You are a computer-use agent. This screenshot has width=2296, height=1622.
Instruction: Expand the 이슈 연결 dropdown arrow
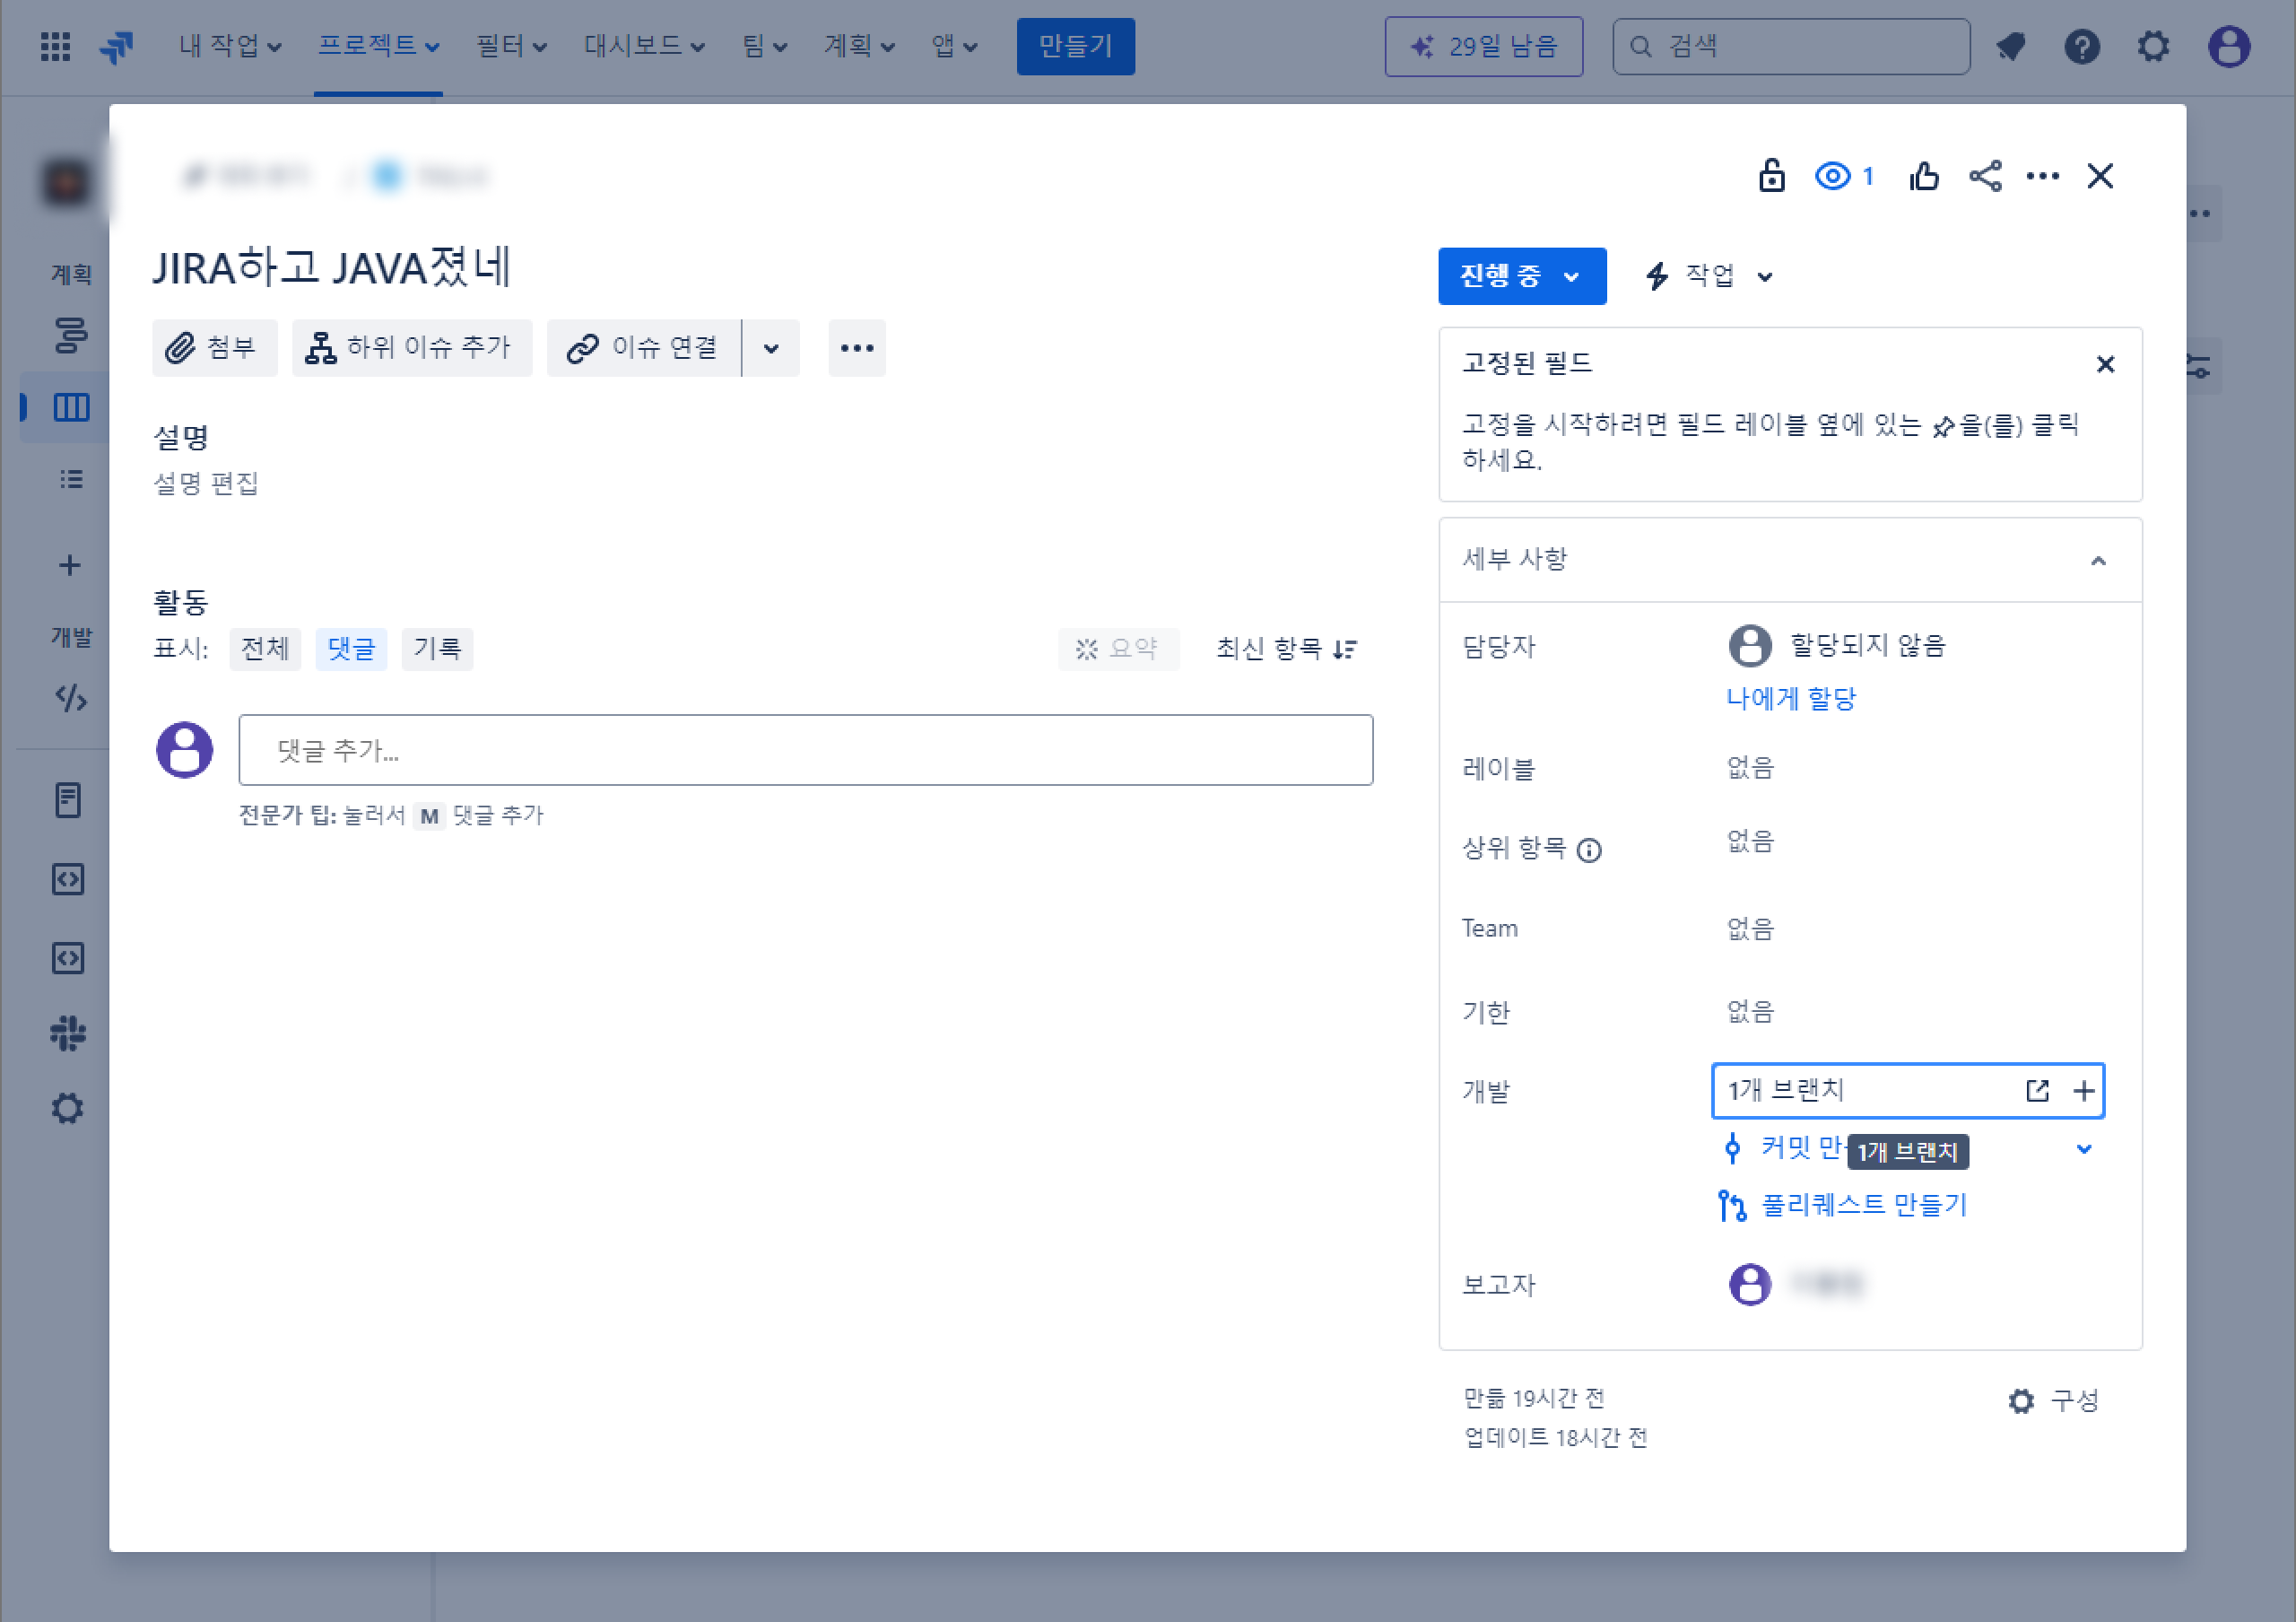tap(771, 348)
